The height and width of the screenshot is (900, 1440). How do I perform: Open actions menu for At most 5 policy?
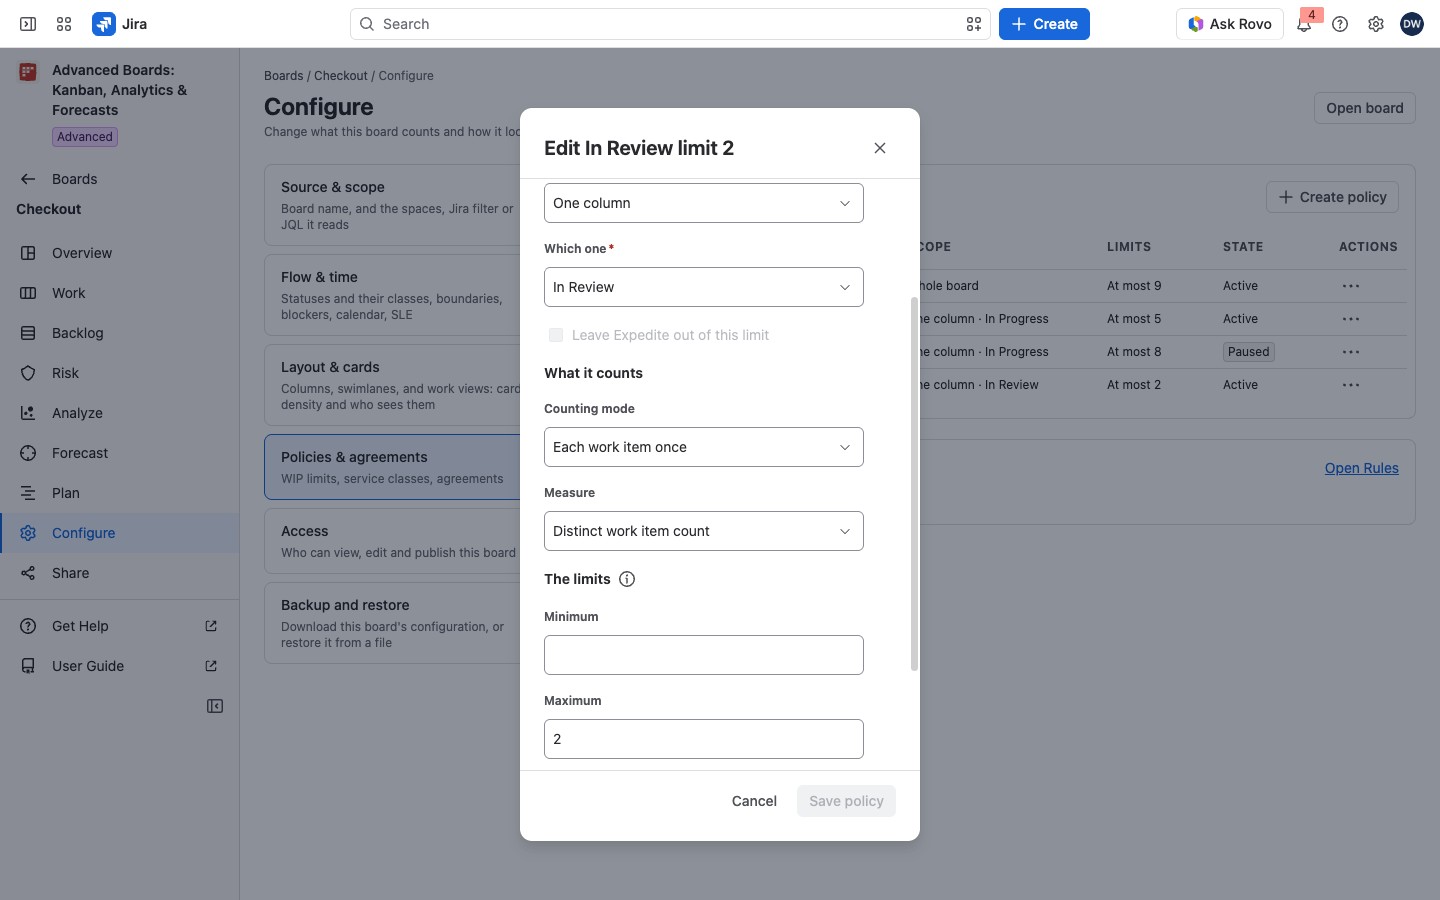tap(1351, 319)
